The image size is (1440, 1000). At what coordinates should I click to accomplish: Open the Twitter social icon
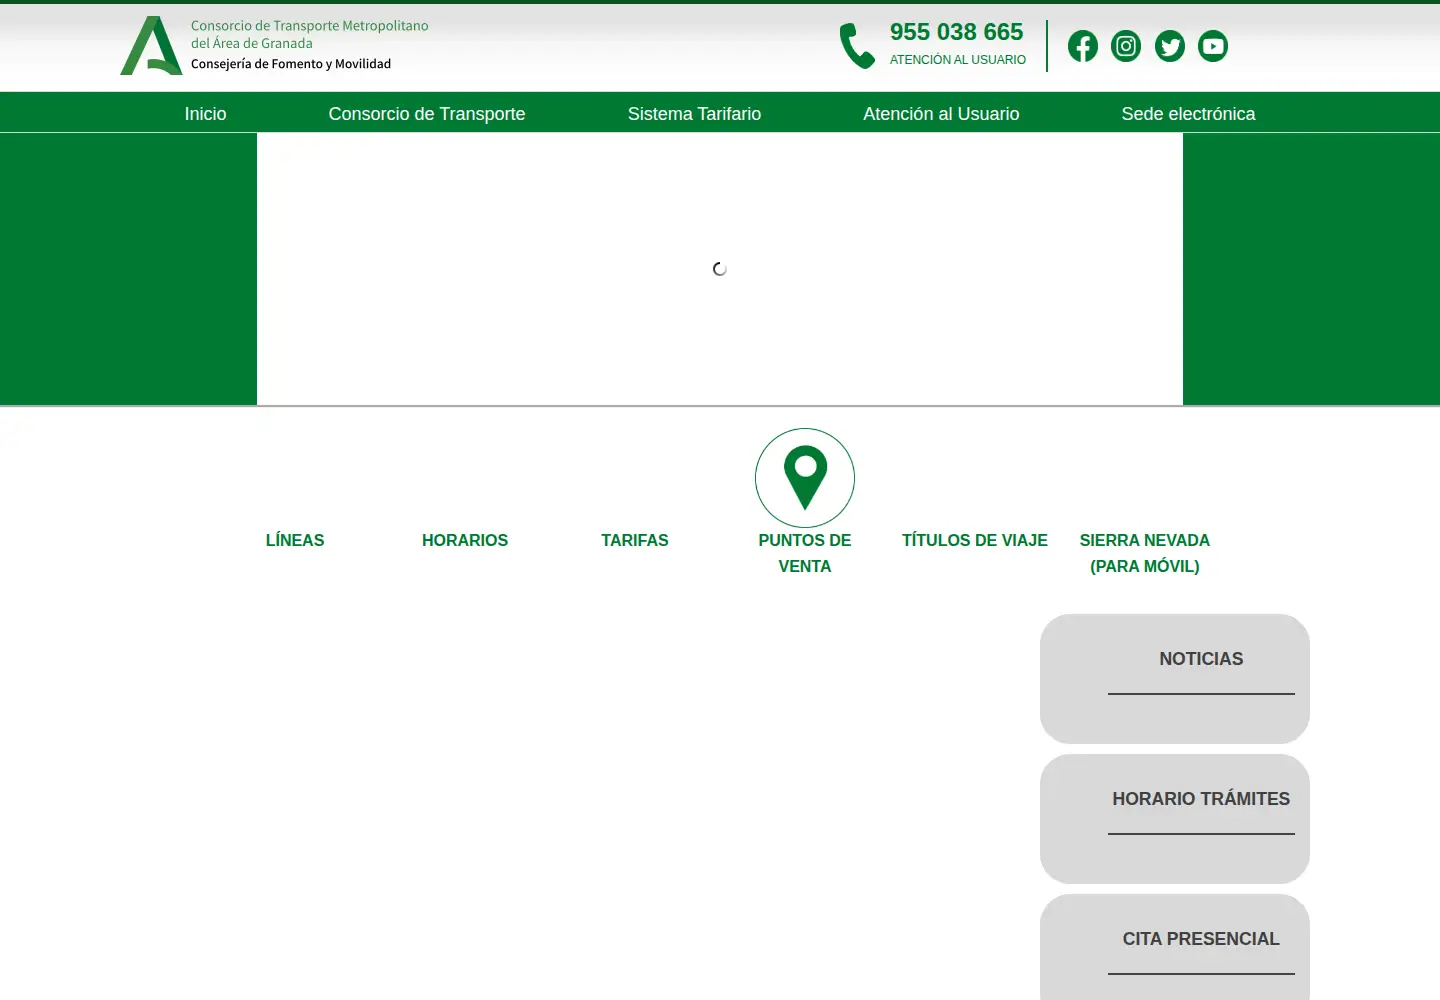click(1170, 46)
